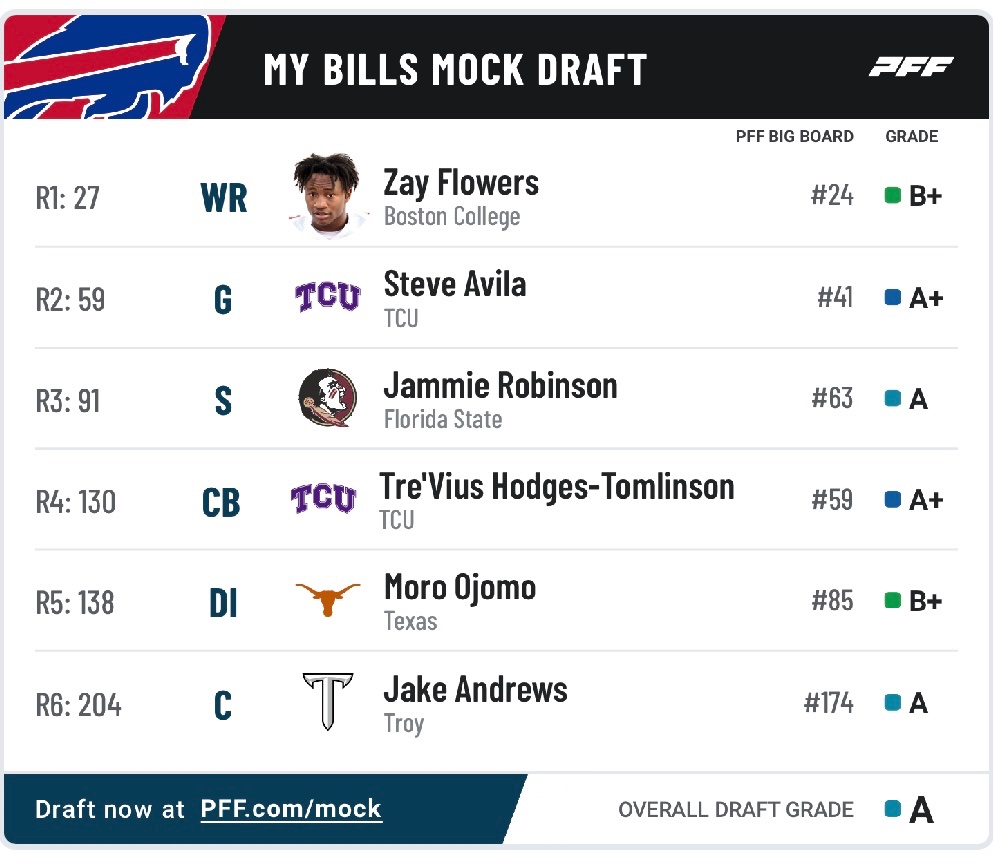Click the Grade column header
This screenshot has height=865, width=993.
[x=911, y=136]
